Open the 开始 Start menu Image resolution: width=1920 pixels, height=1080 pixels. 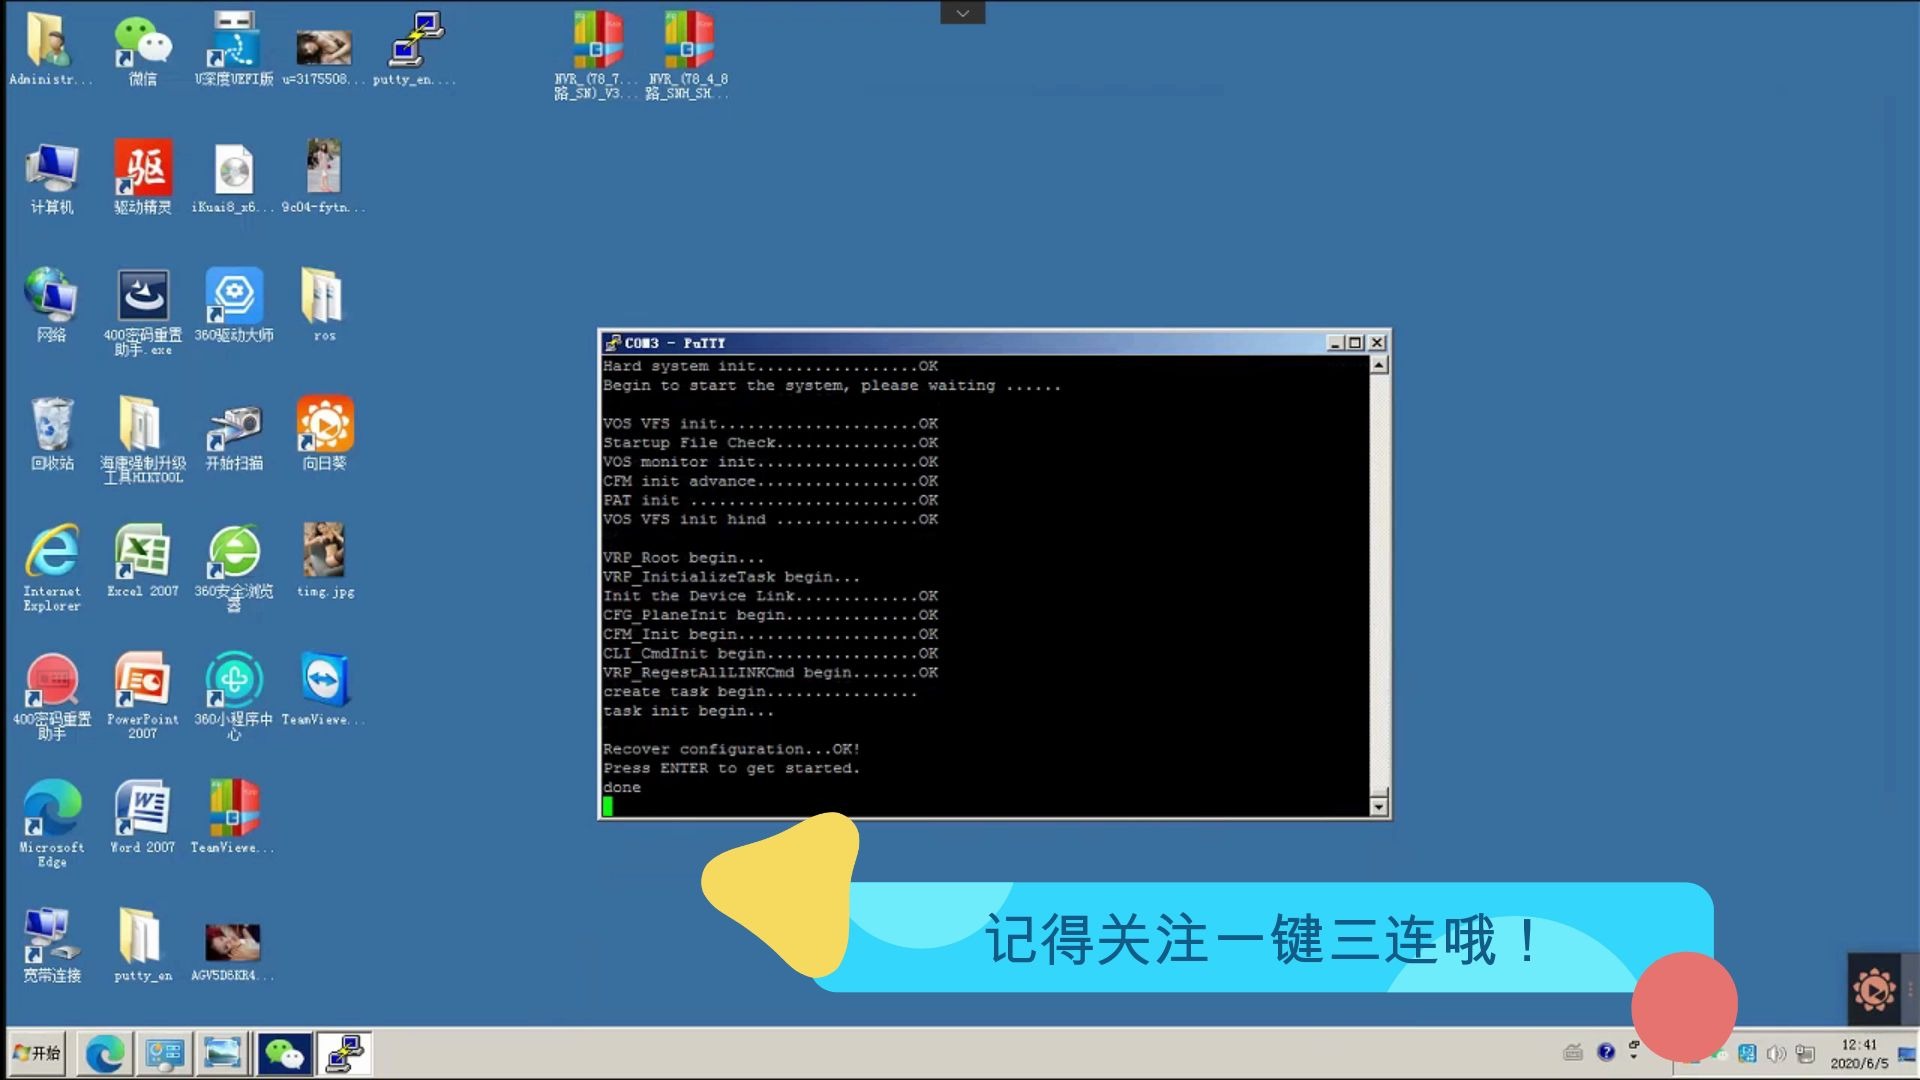coord(38,1053)
